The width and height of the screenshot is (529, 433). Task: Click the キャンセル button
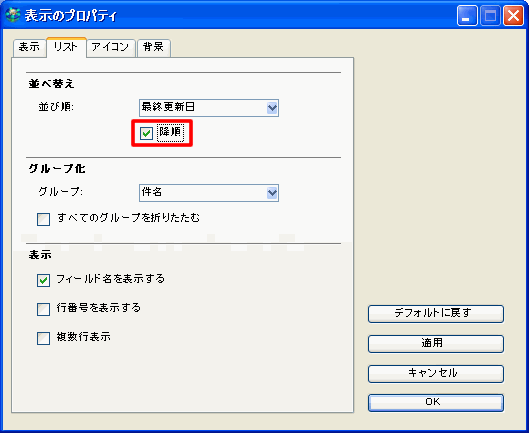[x=436, y=374]
